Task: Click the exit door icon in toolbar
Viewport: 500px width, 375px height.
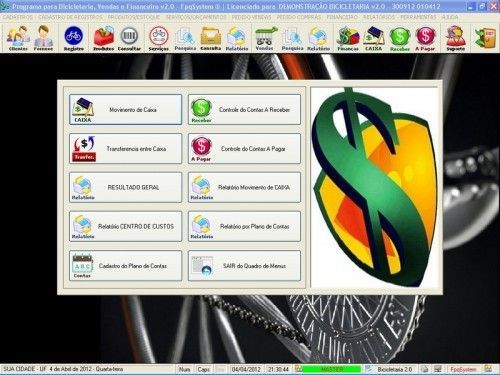Action: (x=485, y=38)
